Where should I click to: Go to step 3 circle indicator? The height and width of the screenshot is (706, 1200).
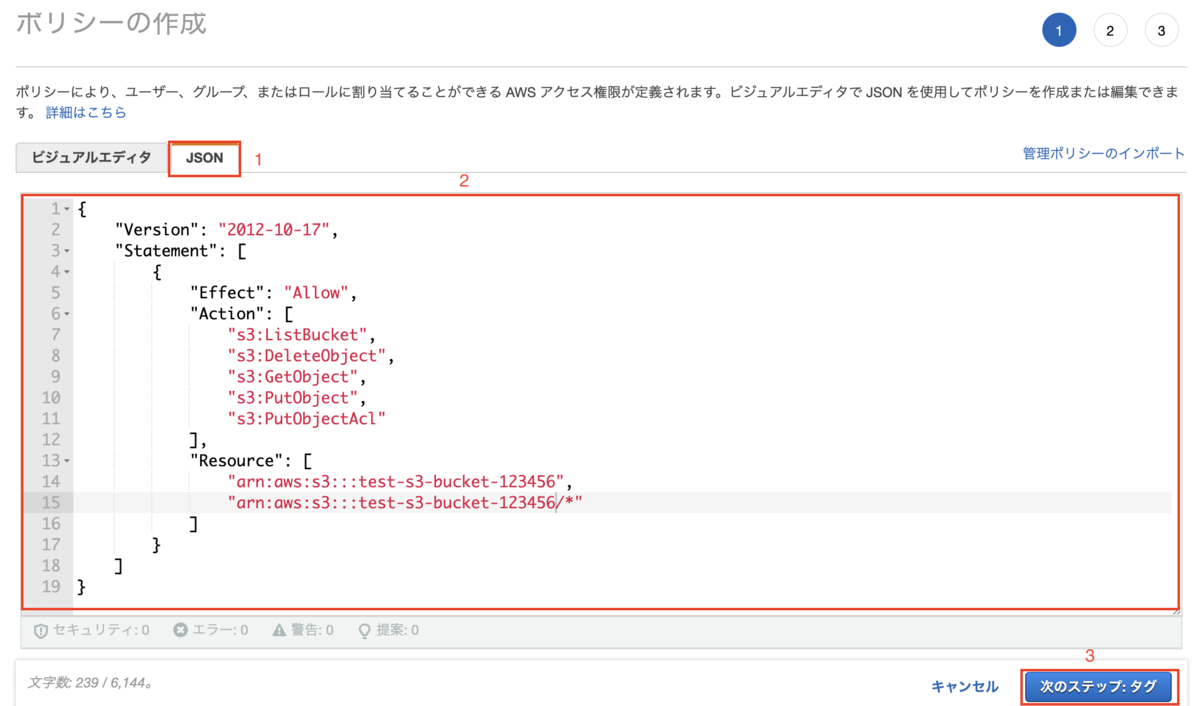coord(1161,31)
